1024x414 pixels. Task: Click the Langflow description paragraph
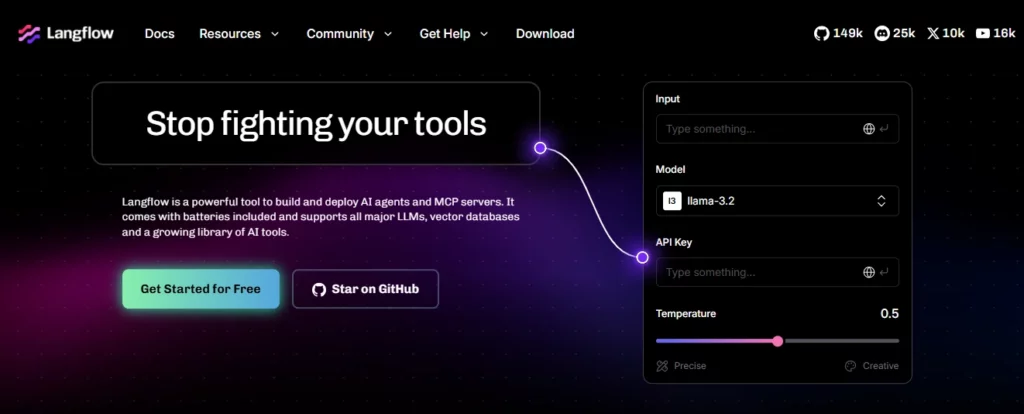[x=321, y=217]
